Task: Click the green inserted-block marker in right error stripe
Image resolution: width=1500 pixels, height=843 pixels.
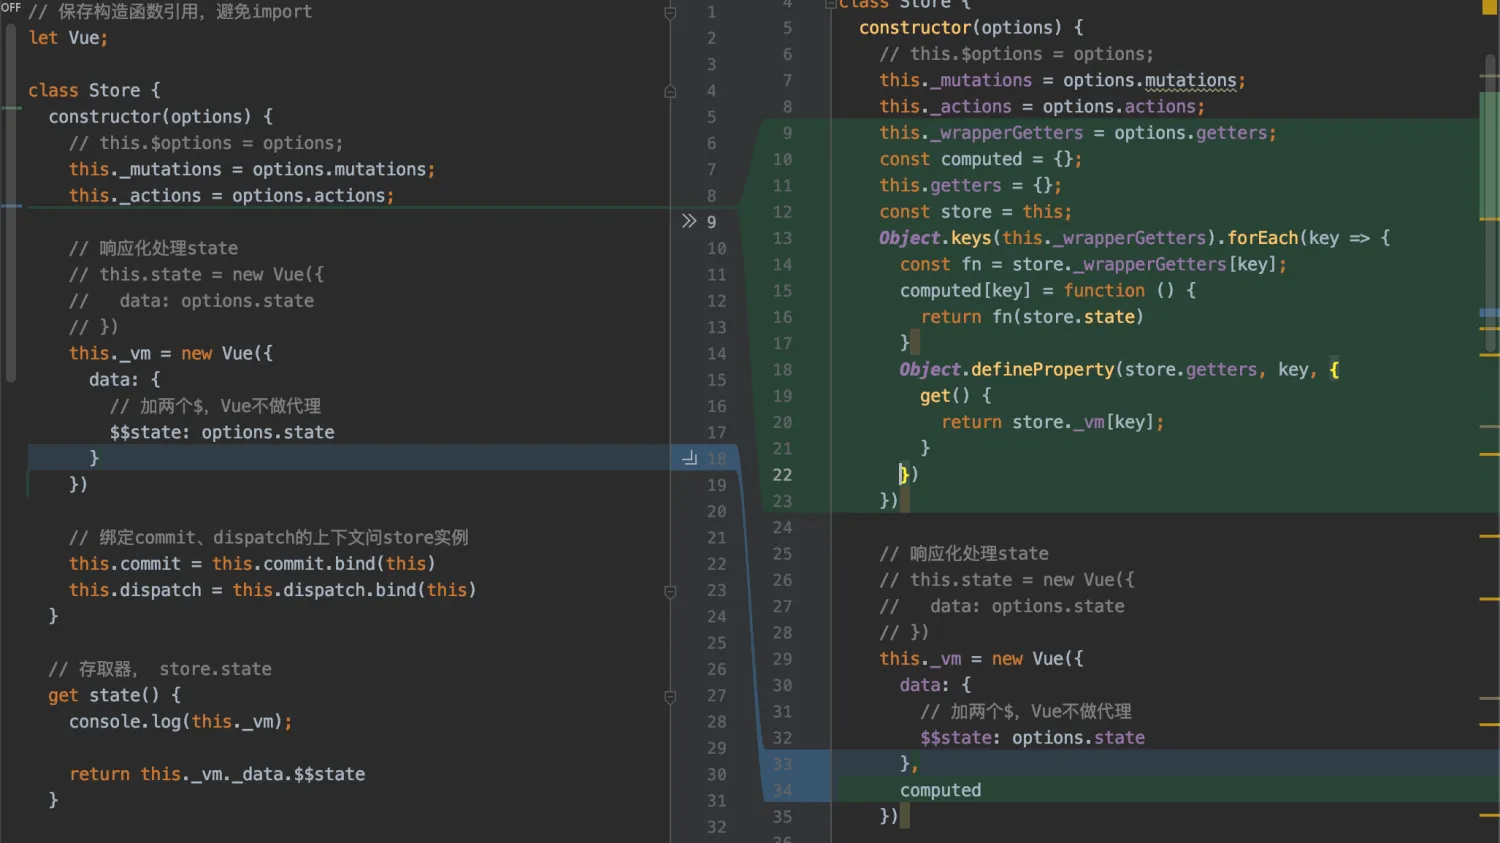Action: (1489, 155)
